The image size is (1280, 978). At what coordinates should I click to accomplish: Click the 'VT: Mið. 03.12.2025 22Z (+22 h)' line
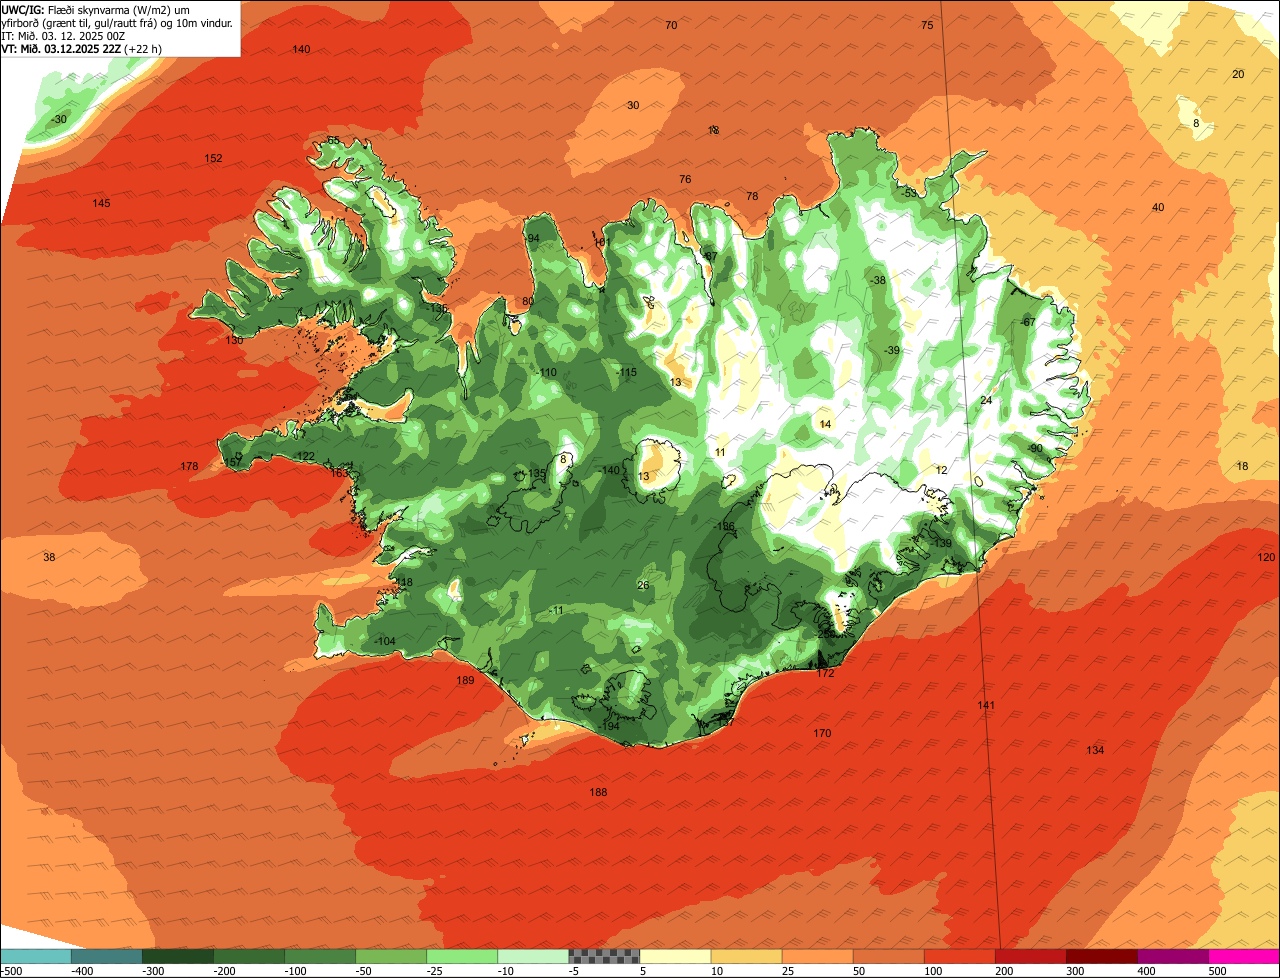(82, 48)
